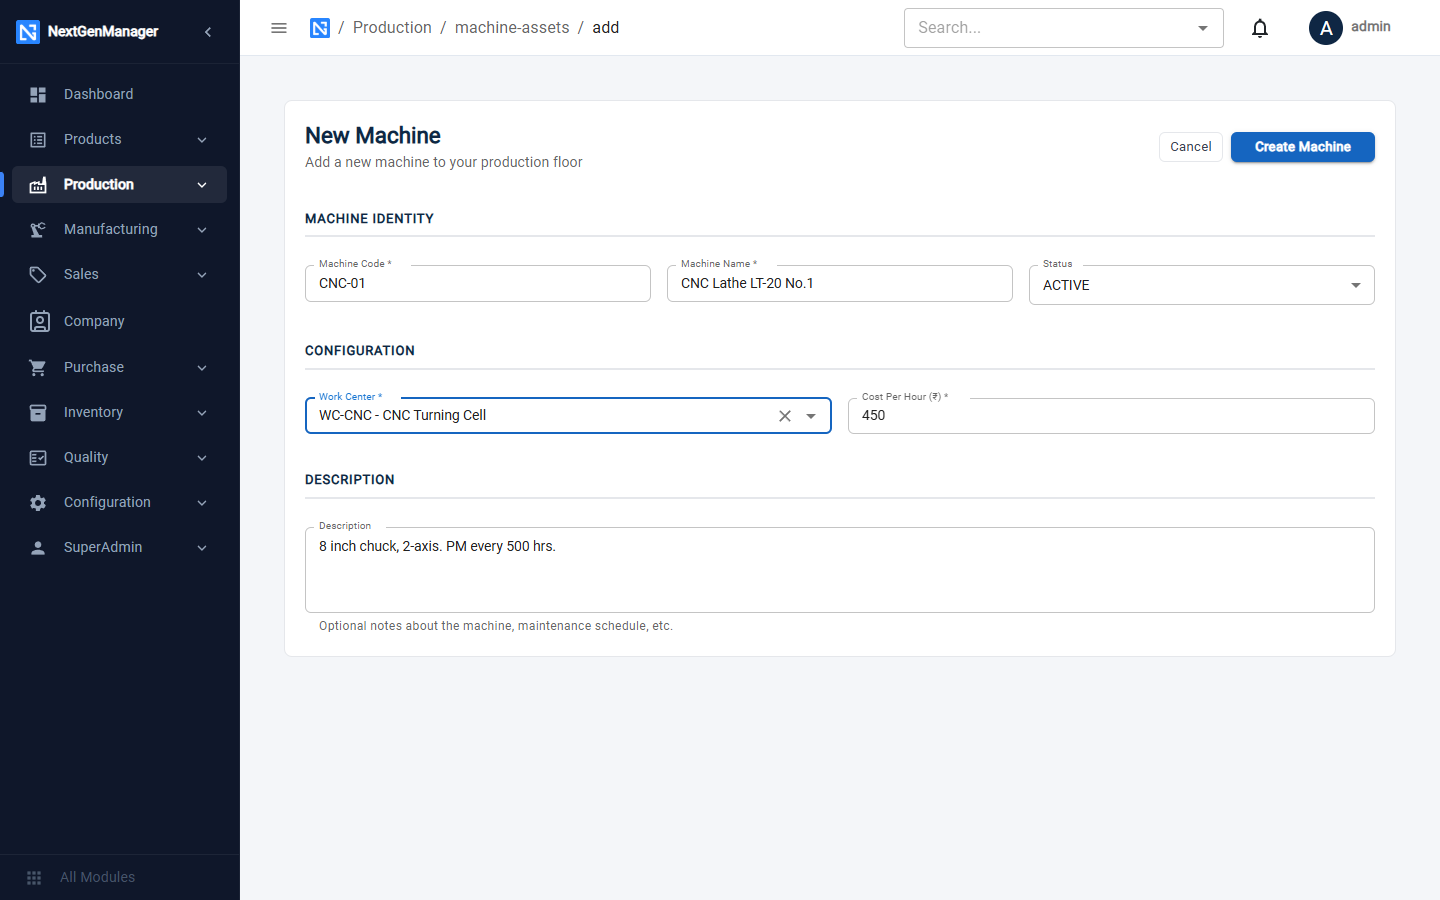The width and height of the screenshot is (1440, 900).
Task: Click the Dashboard grid icon
Action: coord(38,95)
